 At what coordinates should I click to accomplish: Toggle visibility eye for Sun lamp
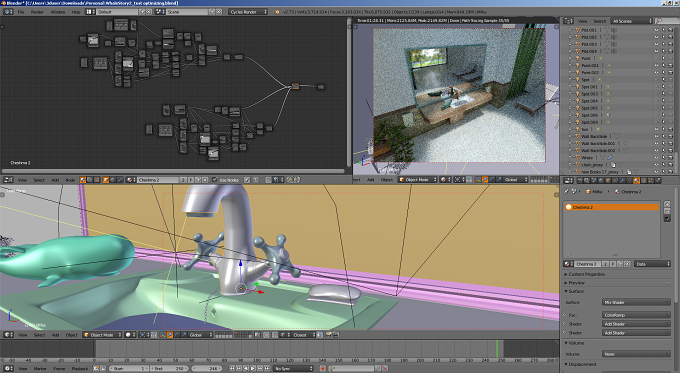[656, 129]
